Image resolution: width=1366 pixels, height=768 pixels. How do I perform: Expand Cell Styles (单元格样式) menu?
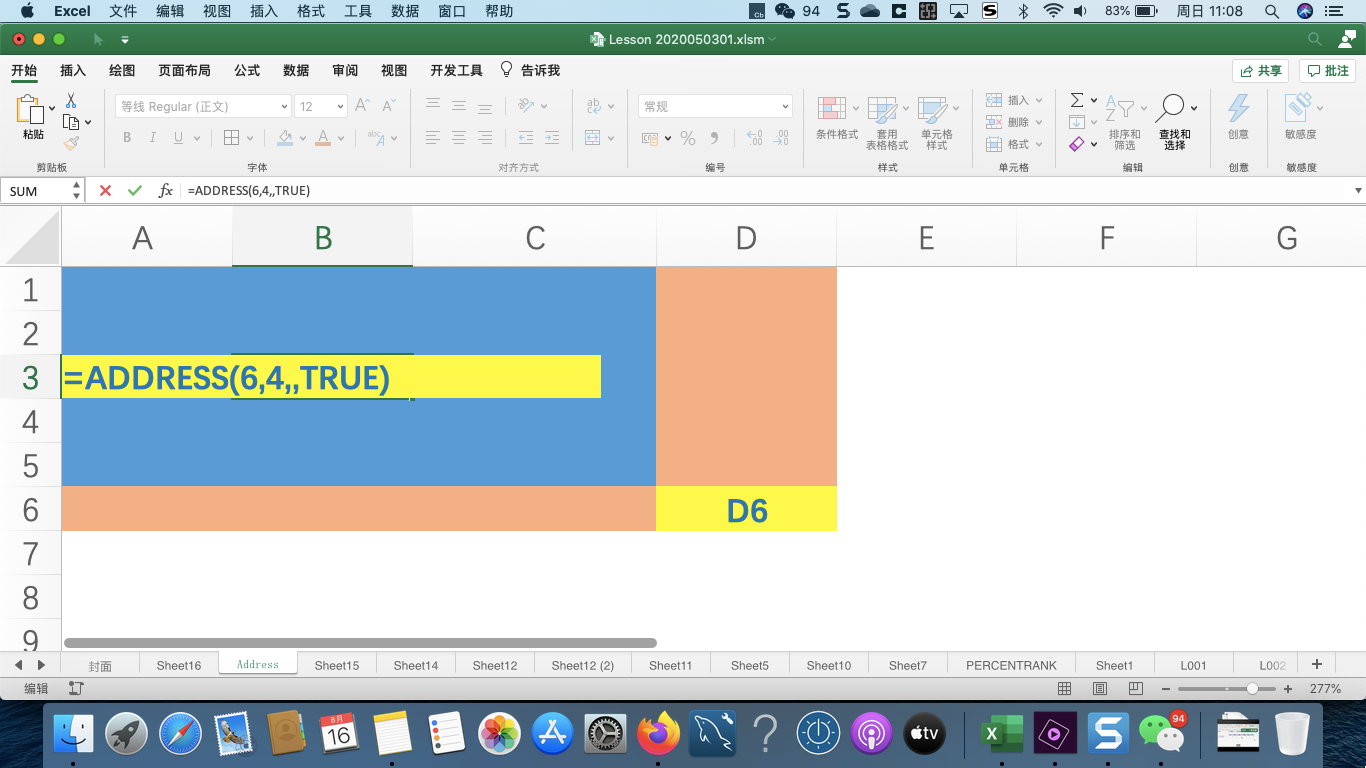(x=956, y=108)
